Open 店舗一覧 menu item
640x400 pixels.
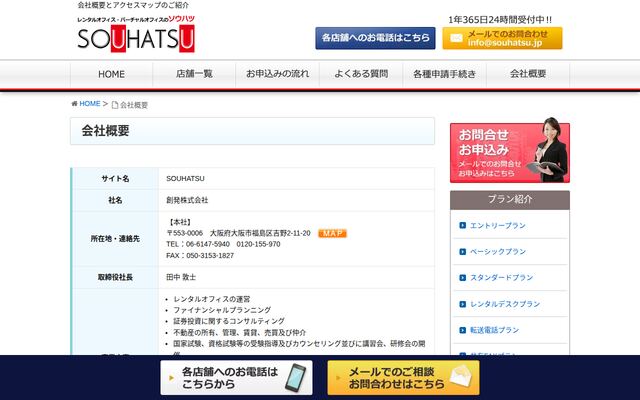(194, 74)
